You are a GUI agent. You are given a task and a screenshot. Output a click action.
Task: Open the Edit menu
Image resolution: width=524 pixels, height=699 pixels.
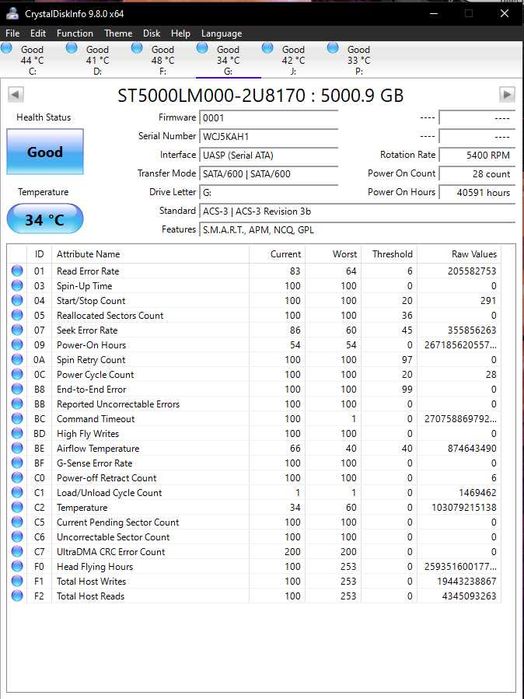[38, 33]
